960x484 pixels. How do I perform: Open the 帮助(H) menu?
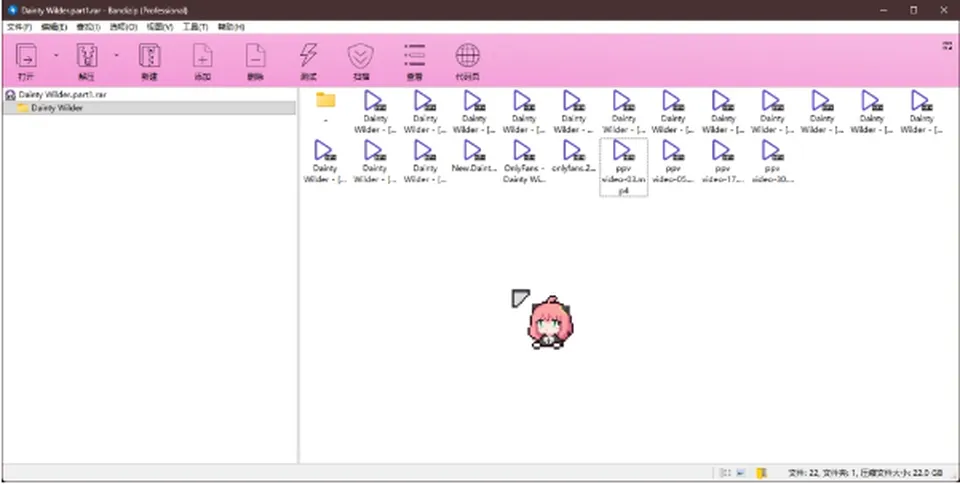(x=231, y=27)
